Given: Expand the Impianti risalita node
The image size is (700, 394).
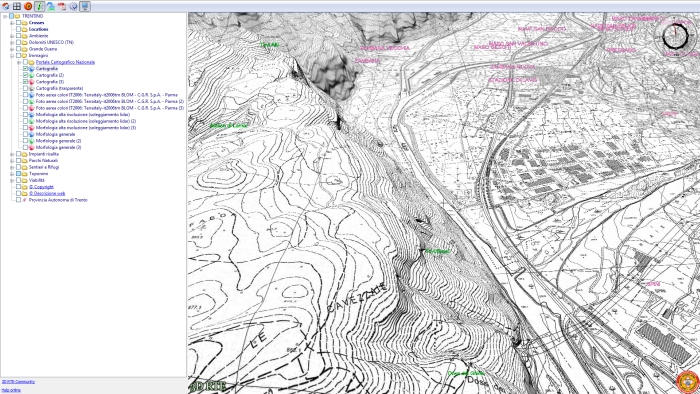Looking at the screenshot, I should pos(12,154).
